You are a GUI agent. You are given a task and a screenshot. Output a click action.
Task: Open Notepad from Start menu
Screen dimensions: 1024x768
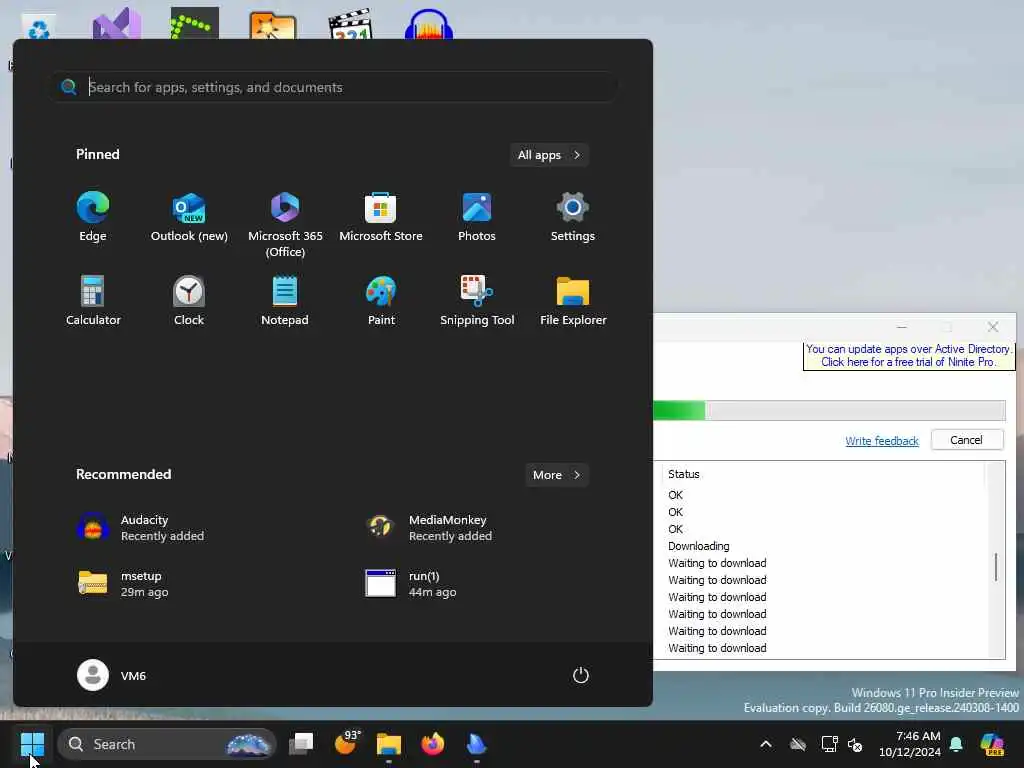pyautogui.click(x=285, y=300)
